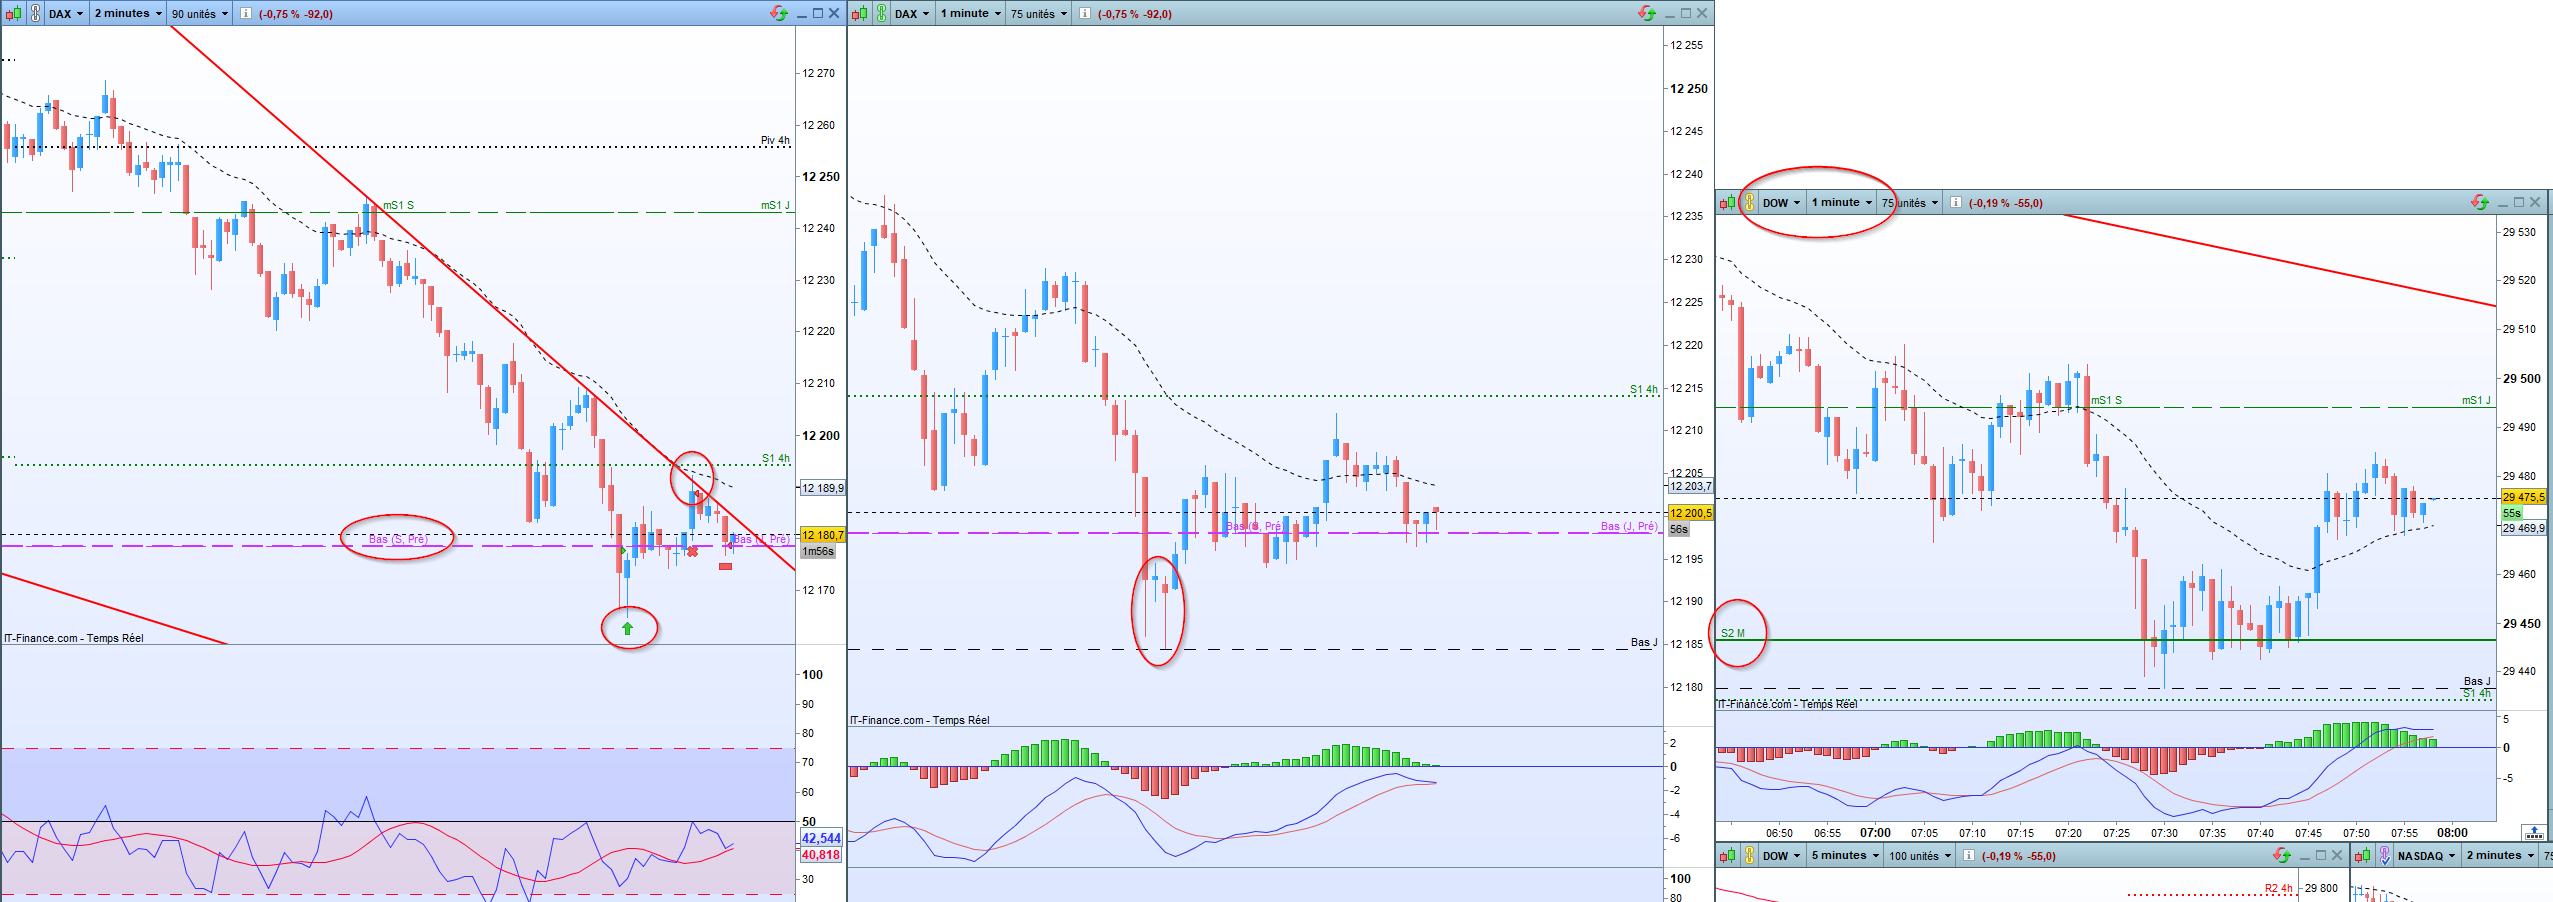
Task: Close the DAX 1 minute chart window
Action: point(1702,13)
